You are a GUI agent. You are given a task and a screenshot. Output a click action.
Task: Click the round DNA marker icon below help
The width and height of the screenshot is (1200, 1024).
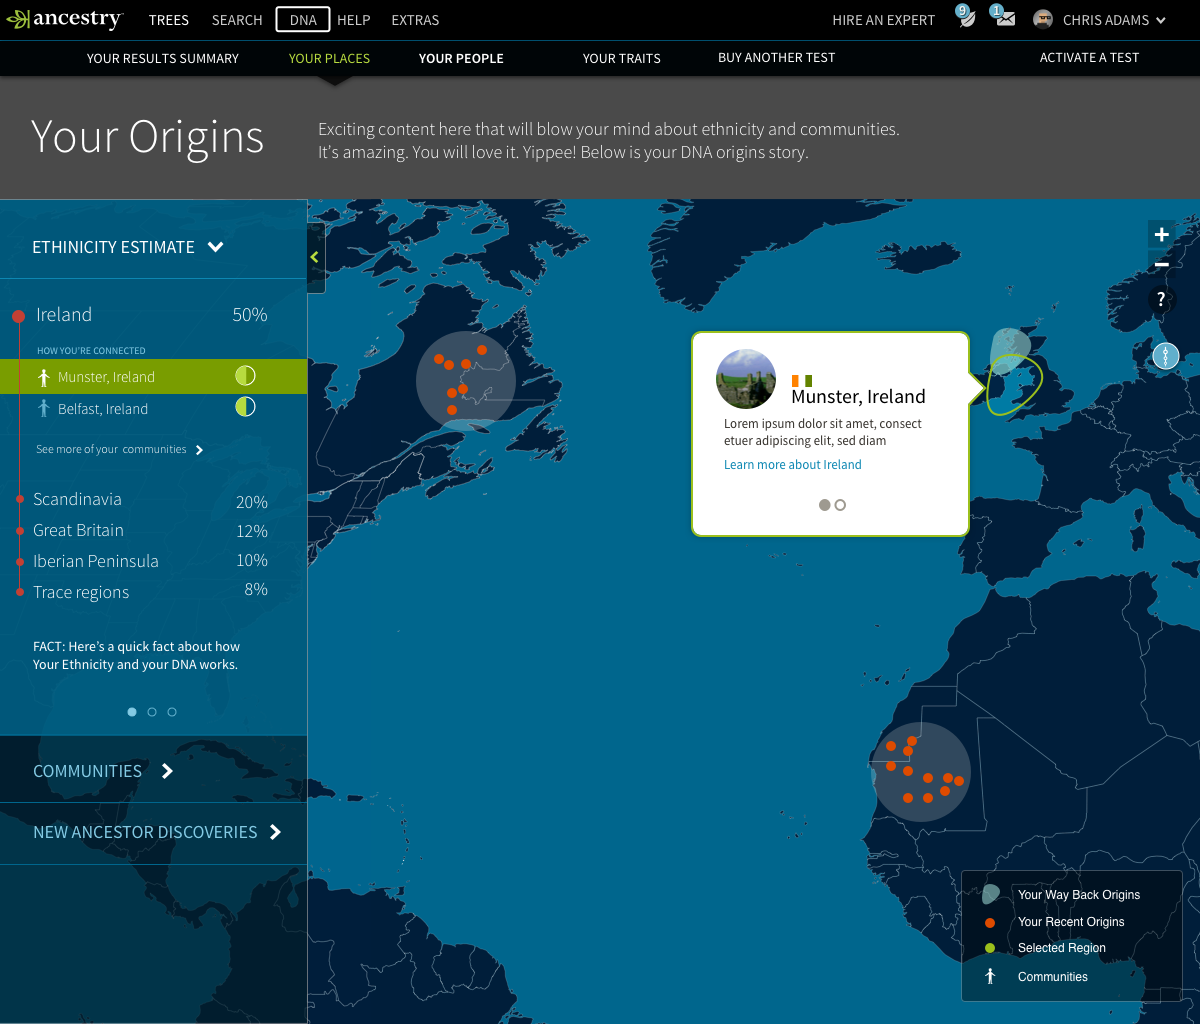(1166, 356)
